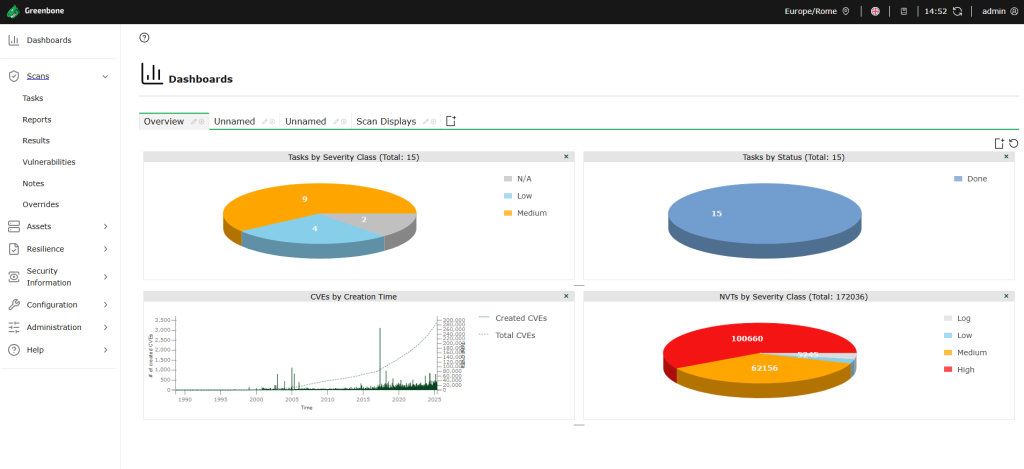Click the add new display icon
Screen dimensions: 1024x469
(x=998, y=143)
